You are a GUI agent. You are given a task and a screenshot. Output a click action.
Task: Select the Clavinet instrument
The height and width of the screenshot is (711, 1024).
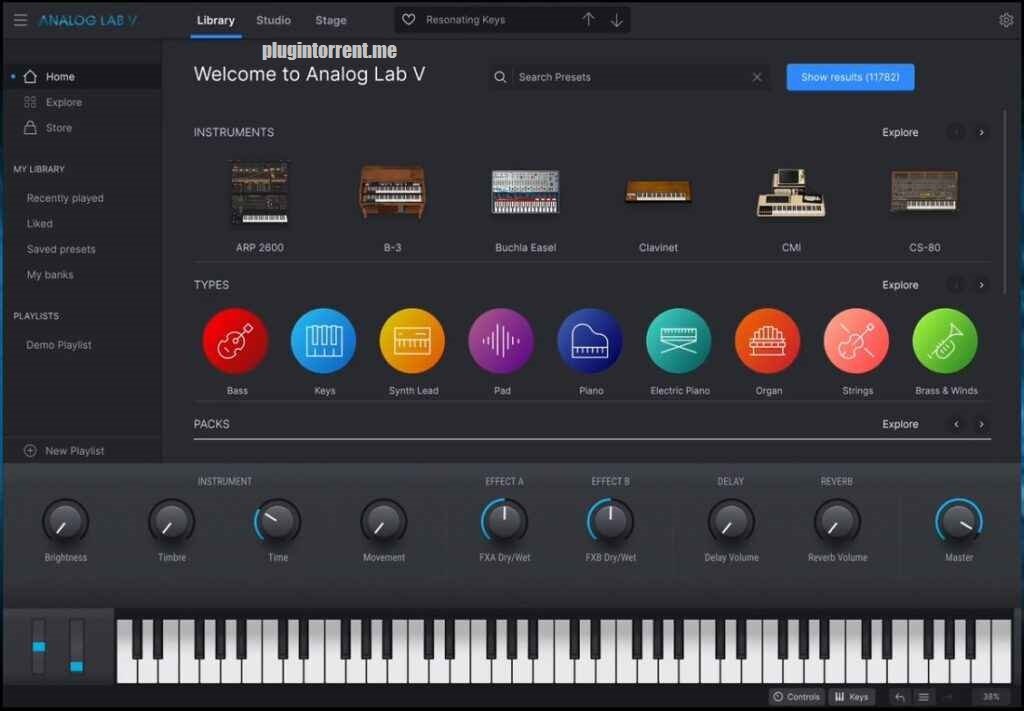658,191
